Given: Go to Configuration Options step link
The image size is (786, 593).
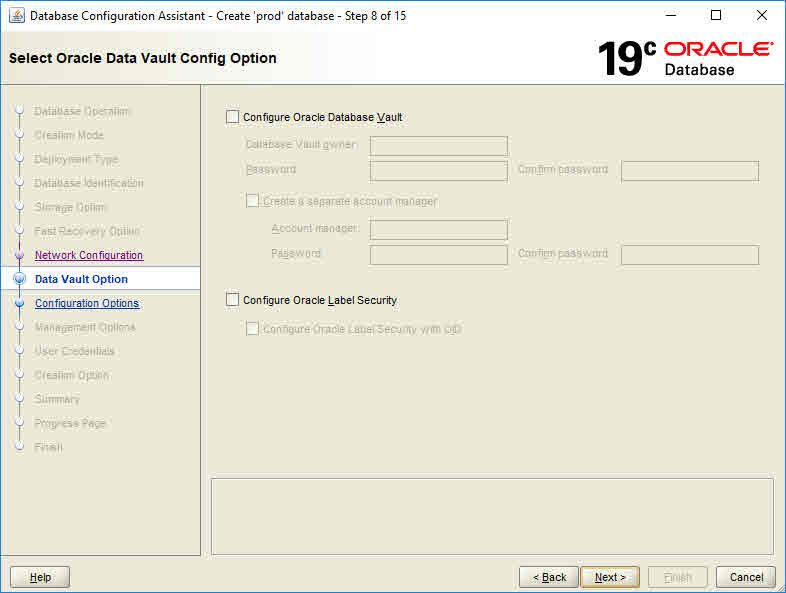Looking at the screenshot, I should 87,304.
